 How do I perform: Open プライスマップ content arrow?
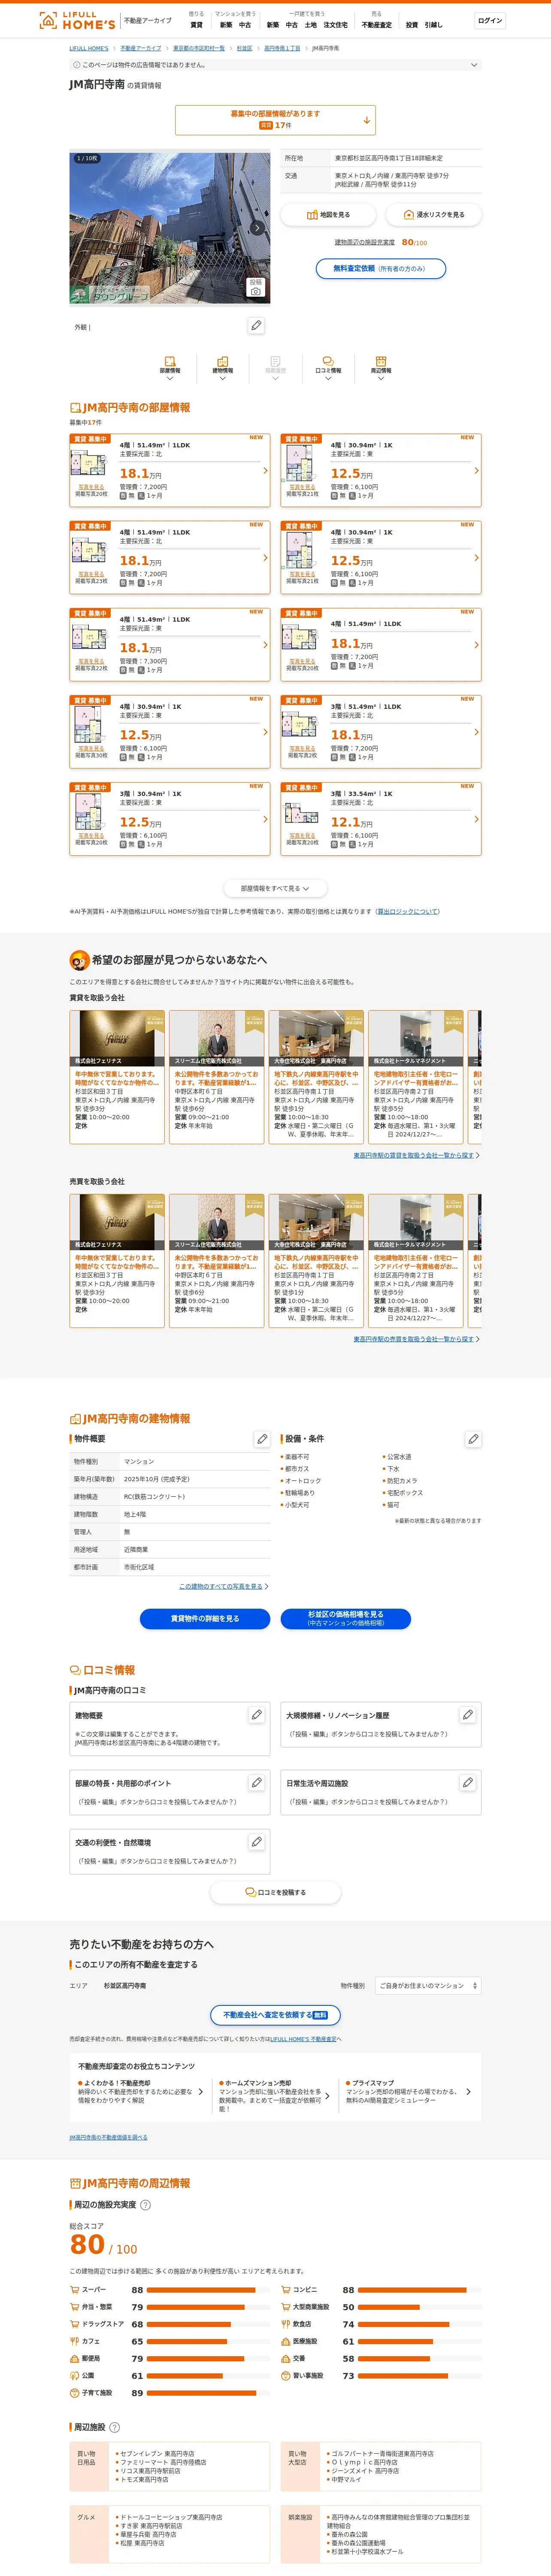coord(468,2092)
